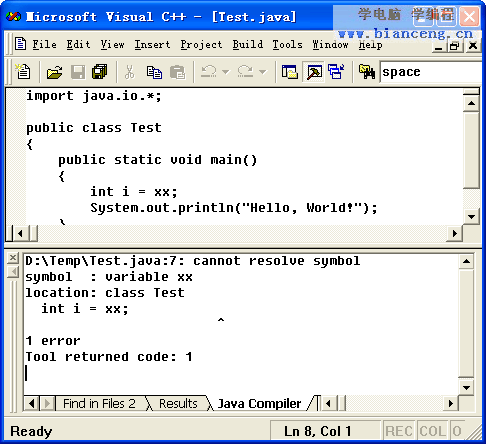The height and width of the screenshot is (444, 486).
Task: Click 'Ln 8, Col 1' in status bar
Action: point(317,431)
